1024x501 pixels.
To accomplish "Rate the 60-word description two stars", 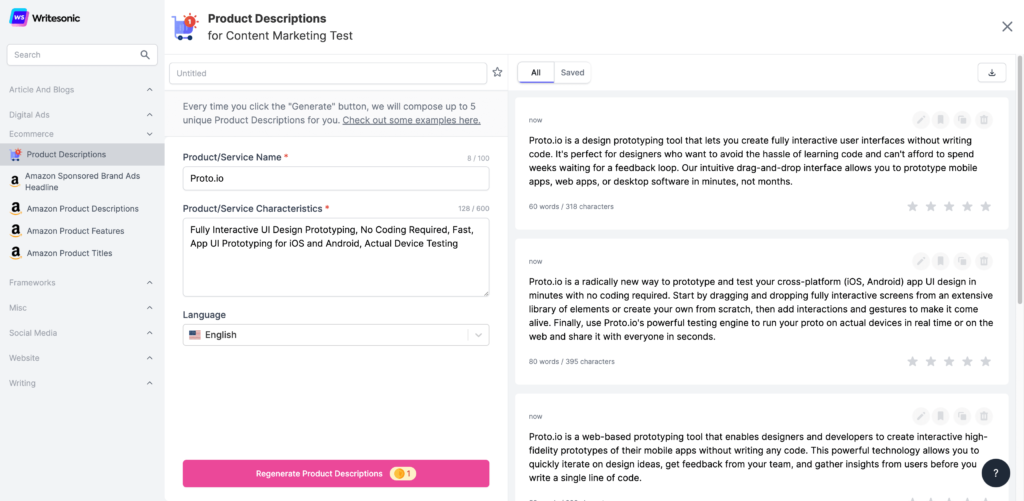I will click(x=931, y=206).
